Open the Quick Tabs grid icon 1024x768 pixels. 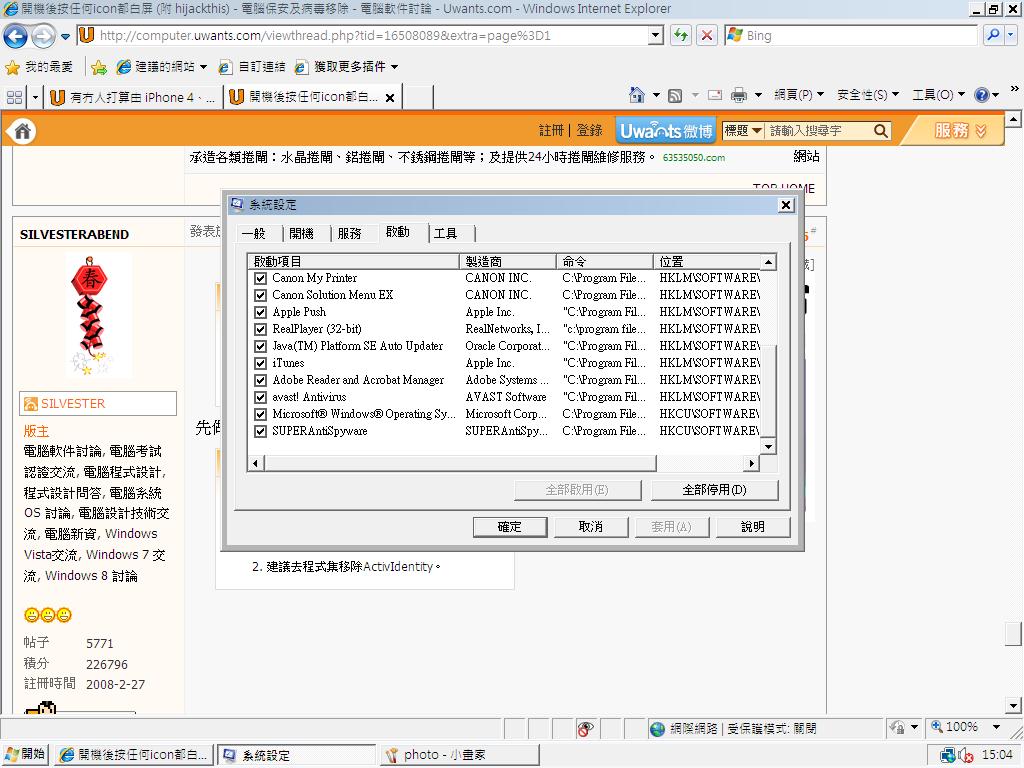(x=14, y=97)
